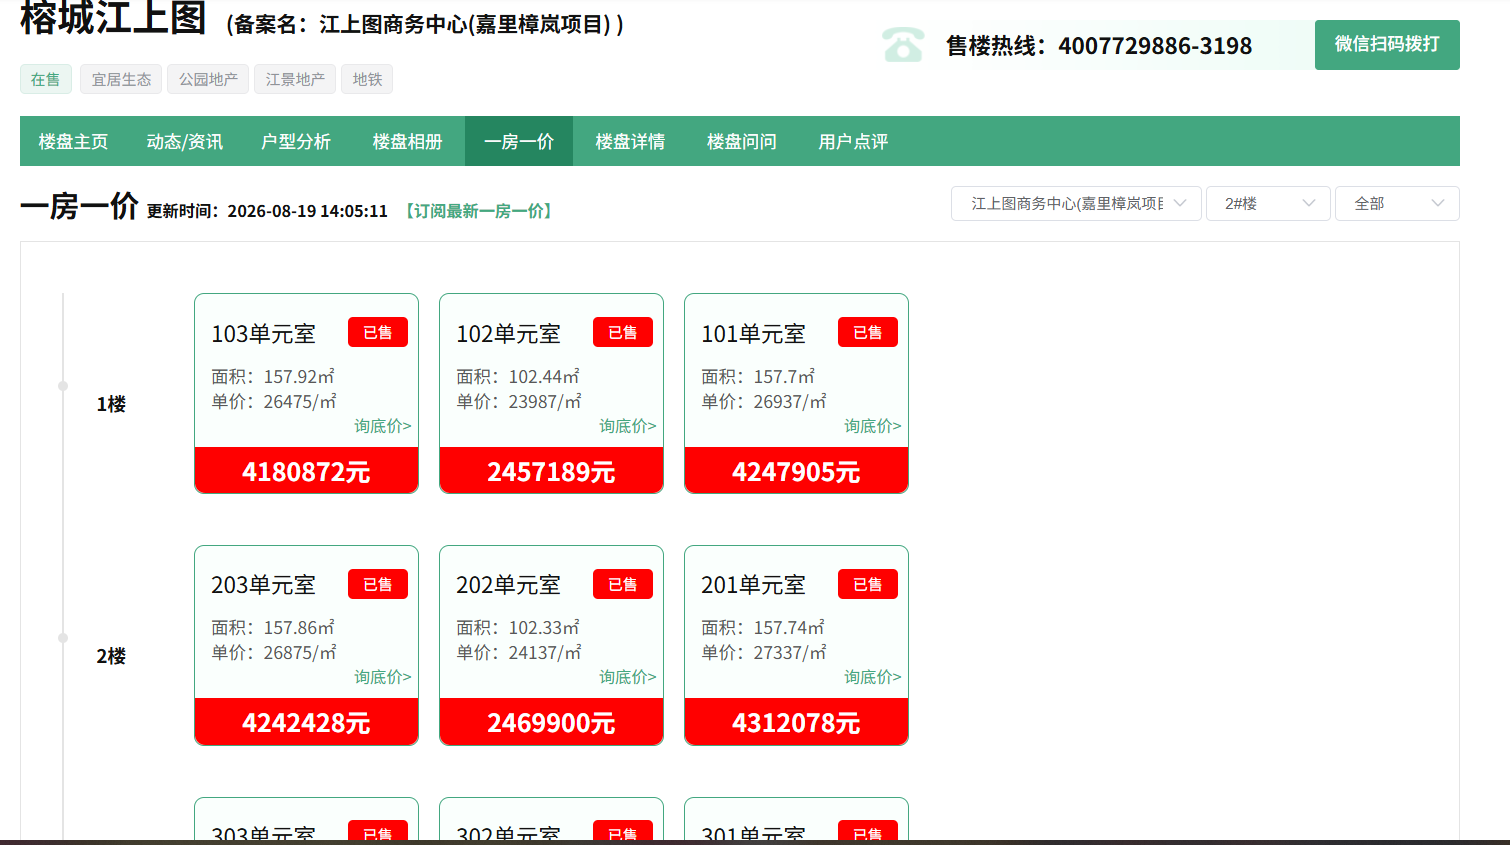This screenshot has height=845, width=1510.
Task: Click the 宜居生态 tag
Action: pos(121,79)
